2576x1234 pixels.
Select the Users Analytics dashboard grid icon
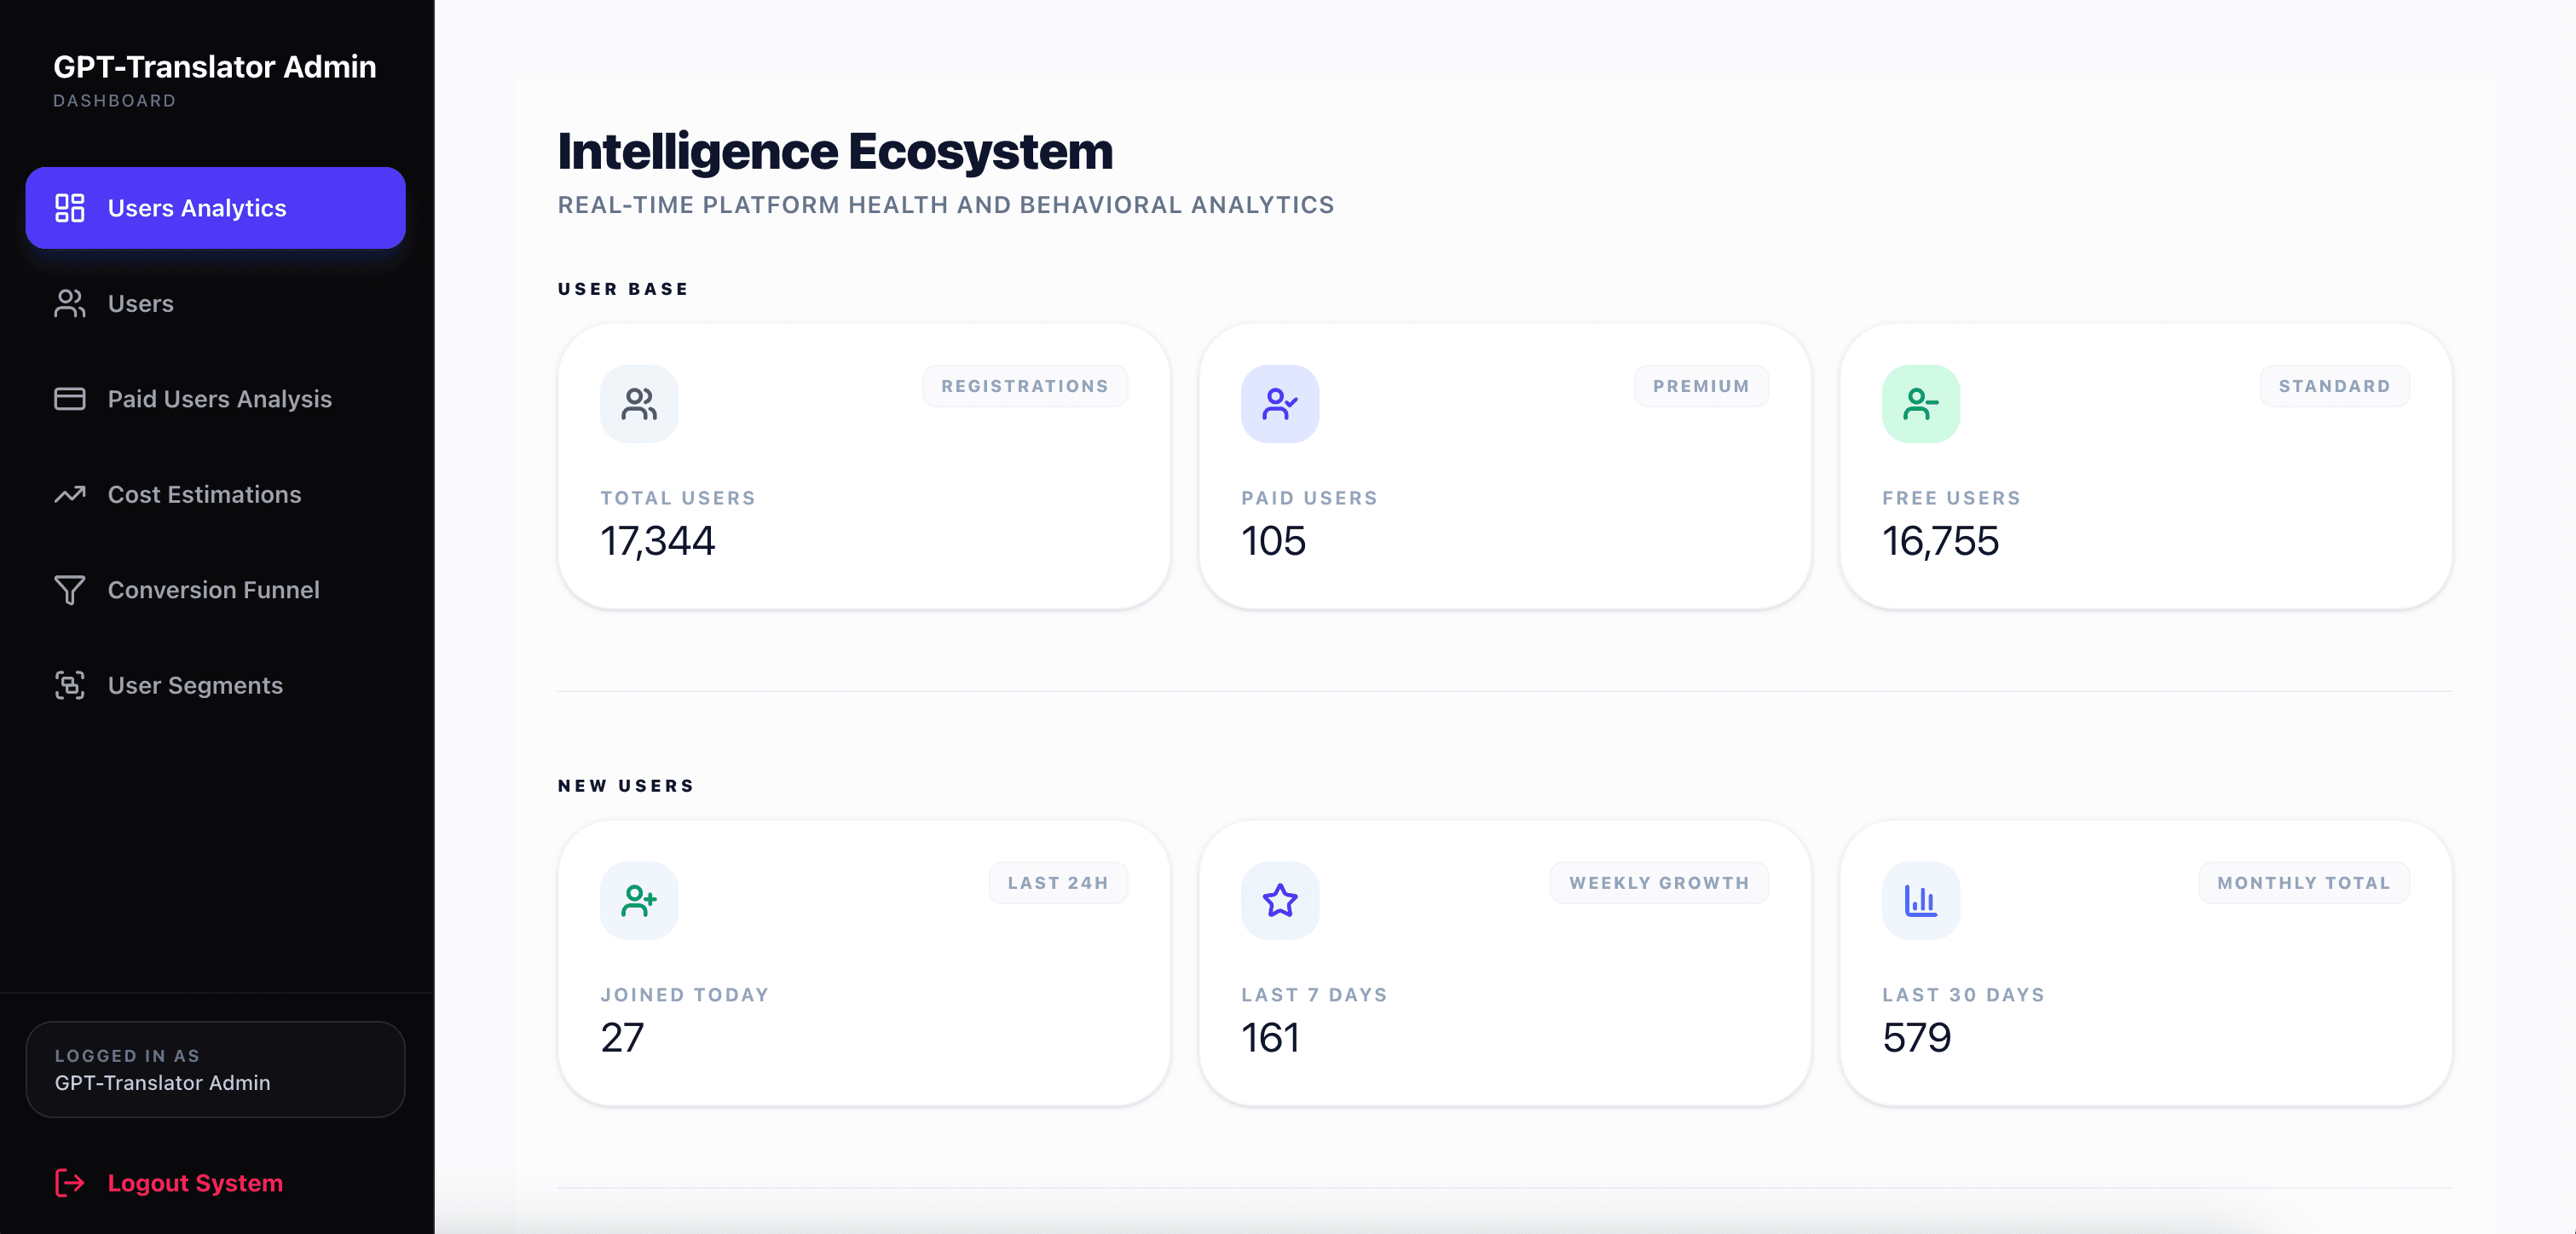click(x=69, y=208)
